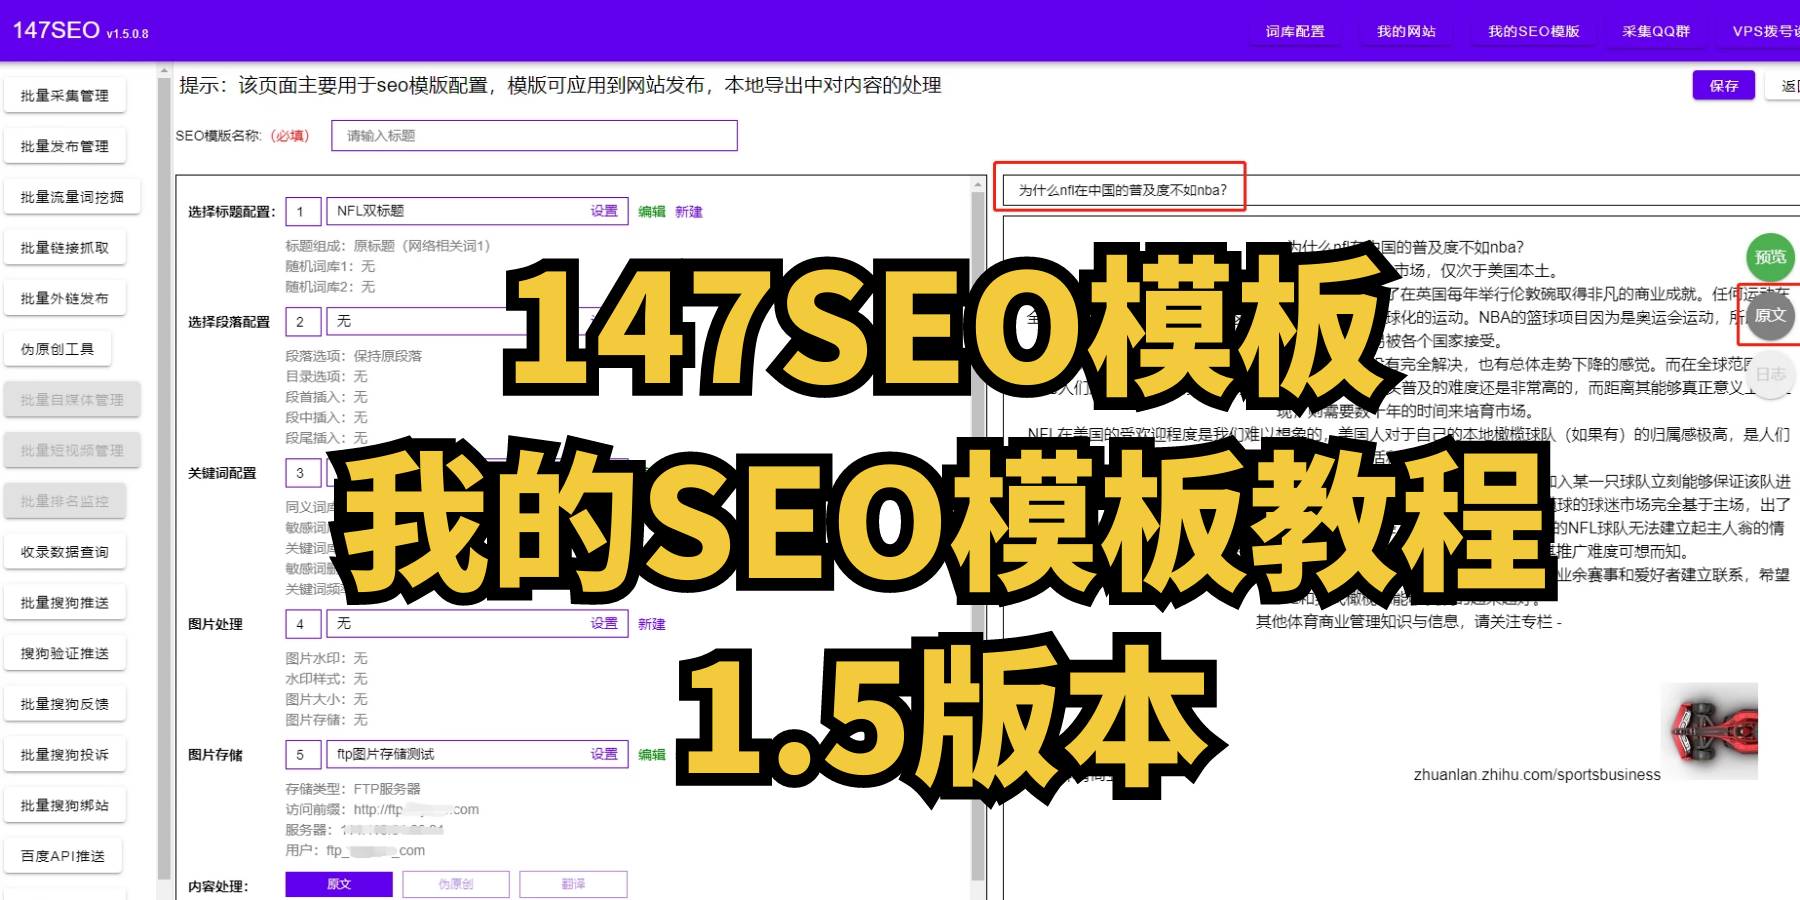1800x900 pixels.
Task: Open 批量搜狗反馈 in the sidebar
Action: click(65, 704)
